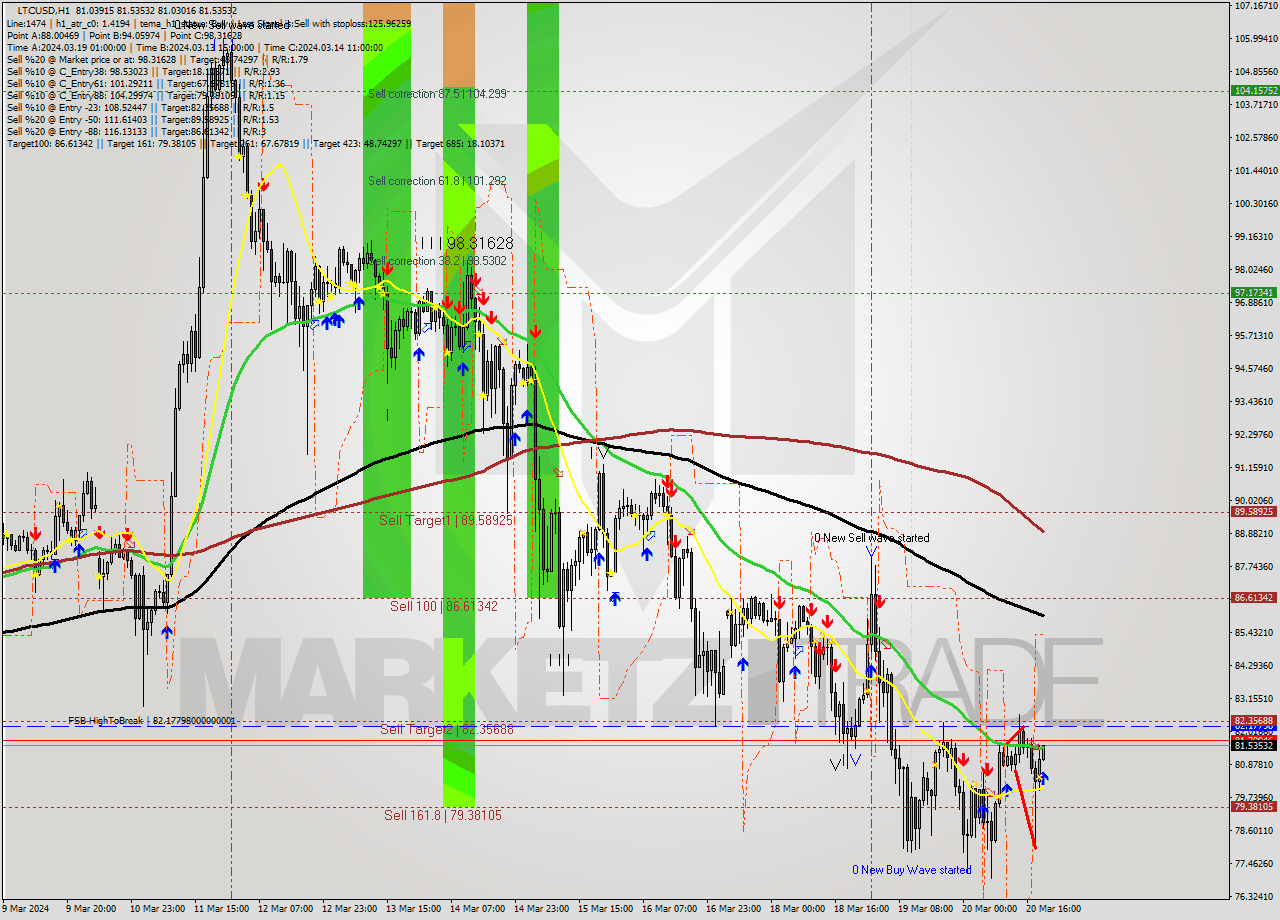Click the 'Sell %20 @ Entry -88: 116.13133' line

pyautogui.click(x=135, y=132)
